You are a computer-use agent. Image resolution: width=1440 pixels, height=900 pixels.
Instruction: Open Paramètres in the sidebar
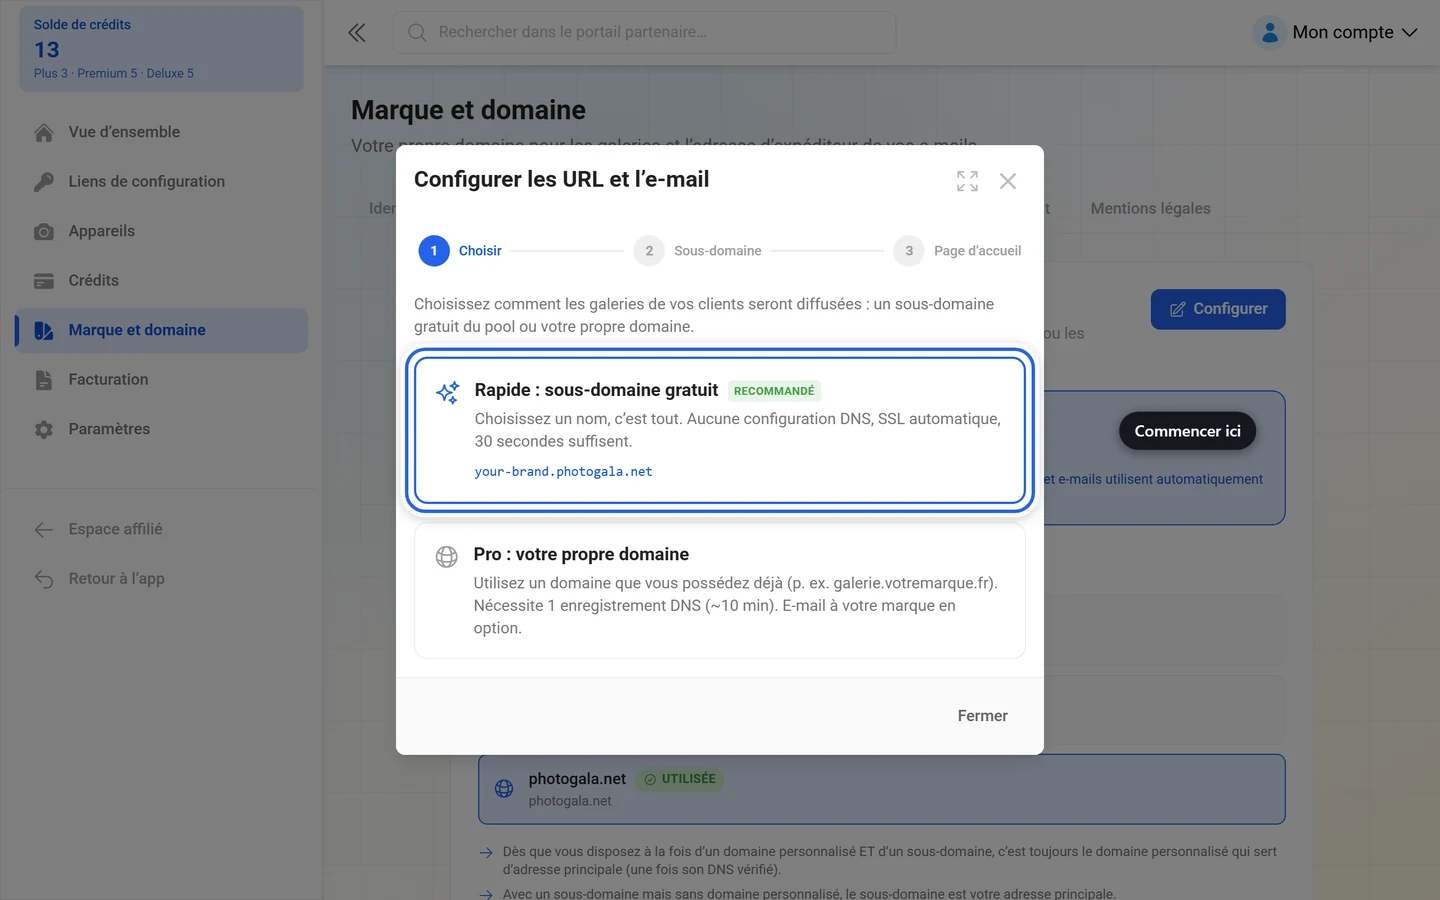pos(162,429)
